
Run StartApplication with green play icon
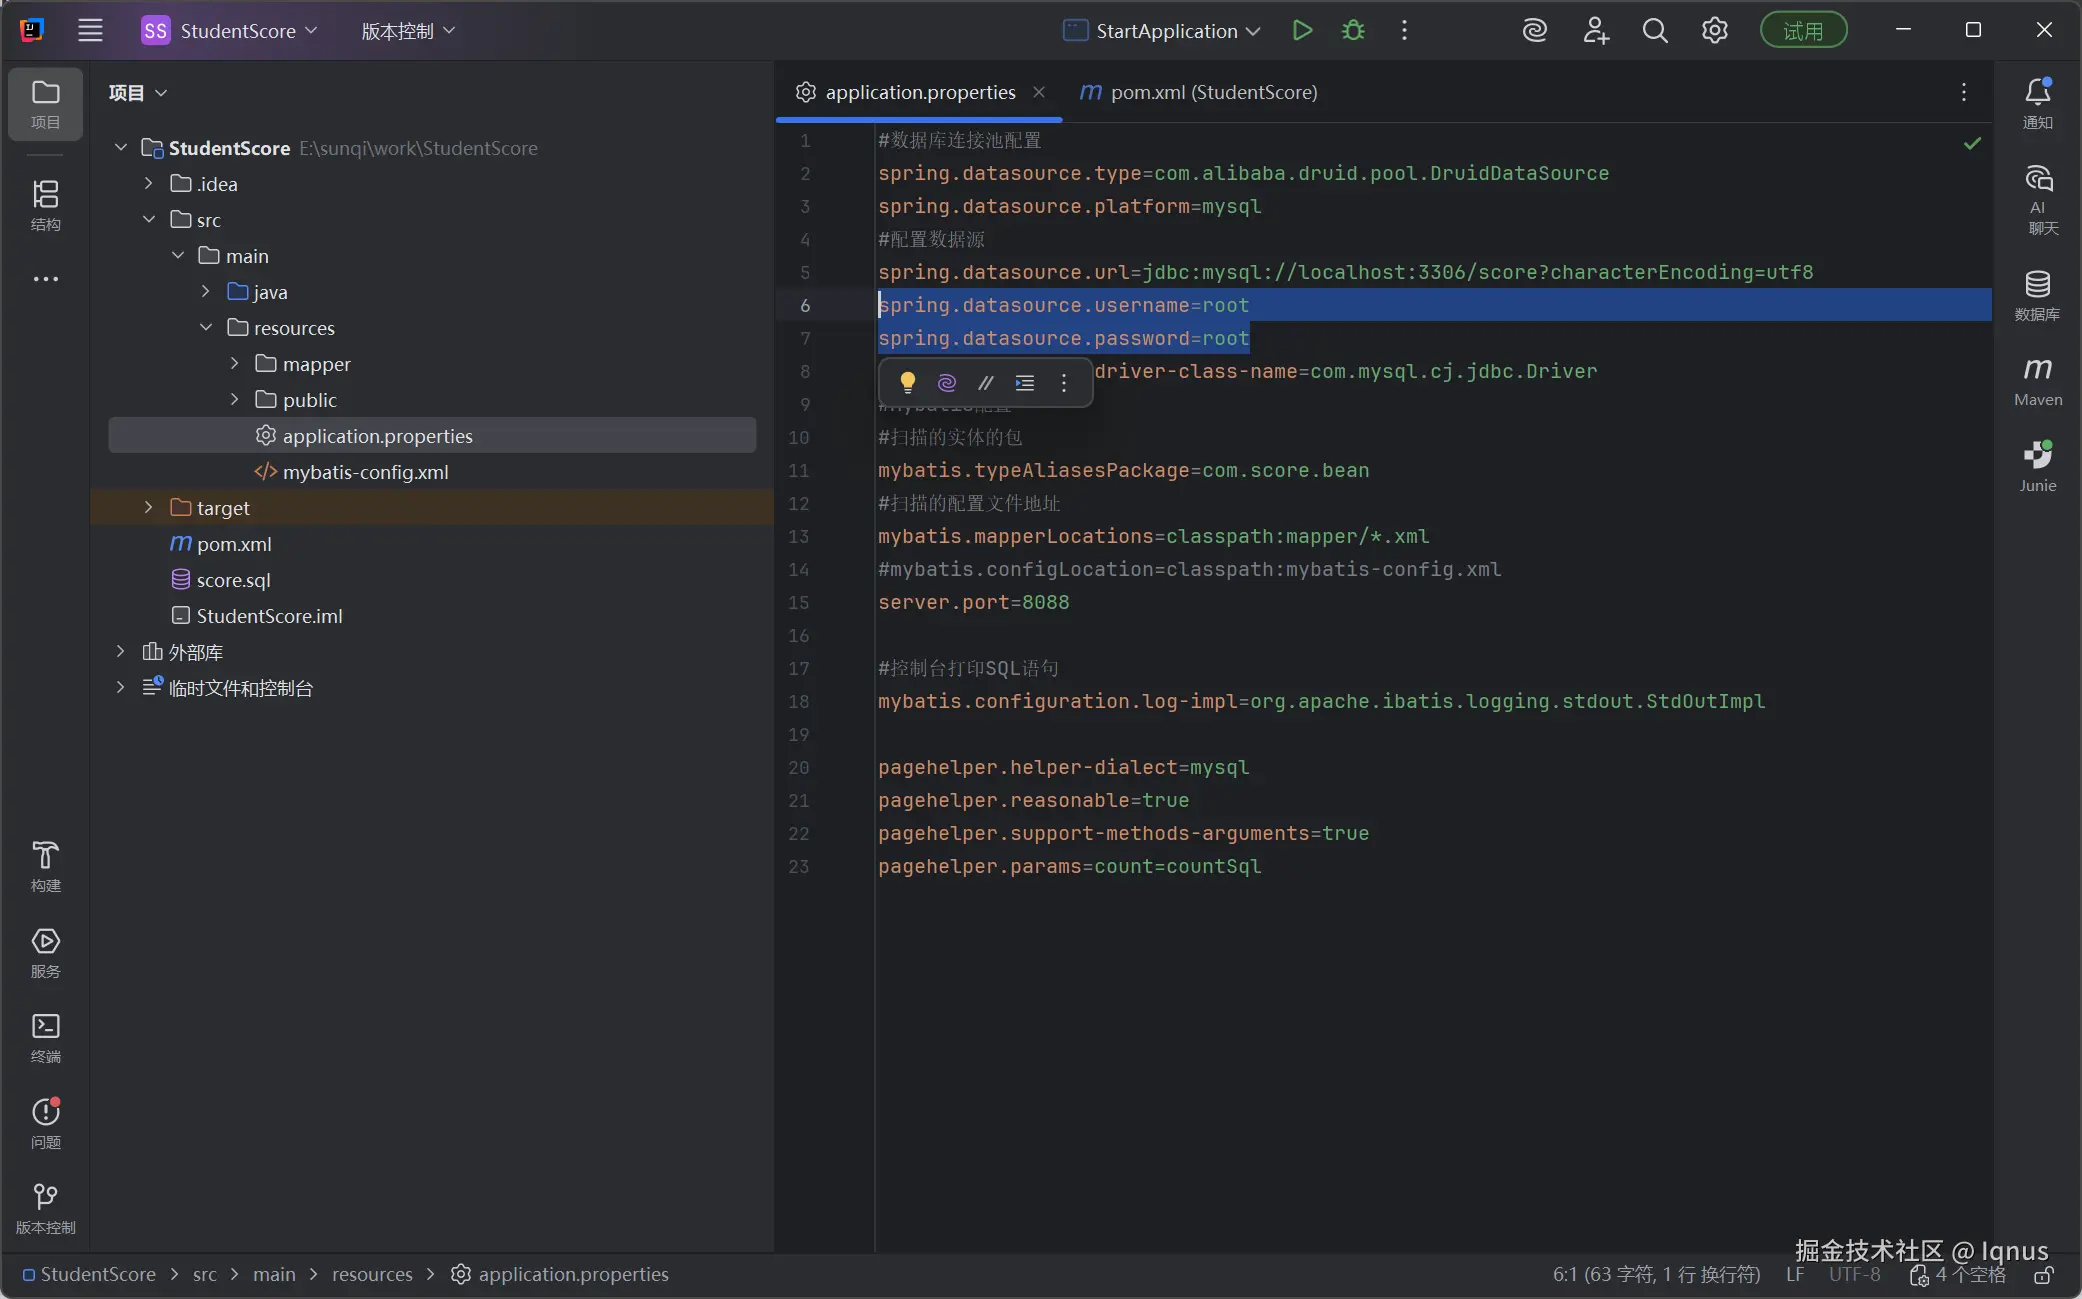coord(1301,31)
